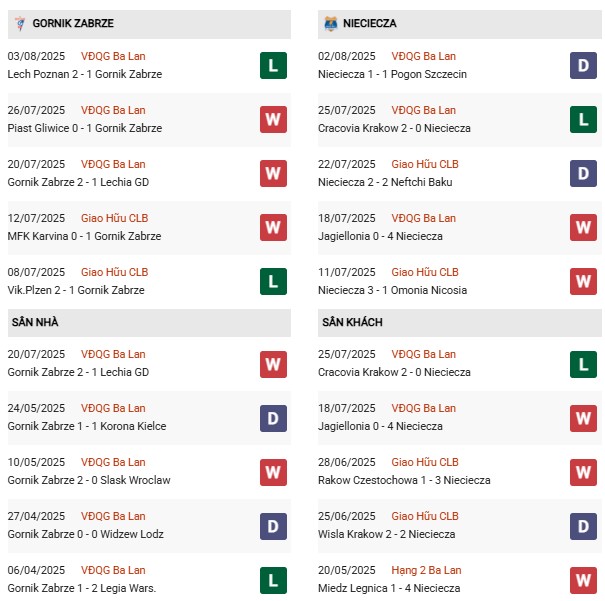The height and width of the screenshot is (601, 605).
Task: Click the W badge for Piast Gliwice match
Action: point(273,120)
